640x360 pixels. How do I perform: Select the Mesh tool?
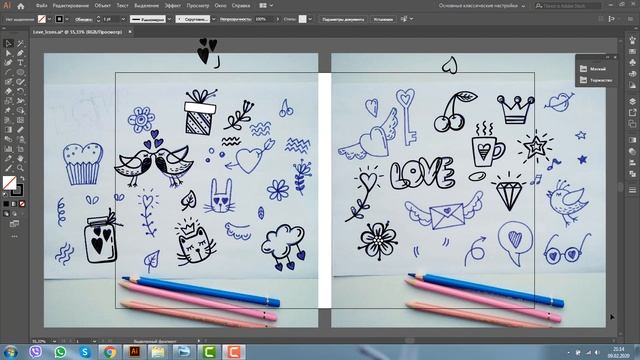point(20,120)
